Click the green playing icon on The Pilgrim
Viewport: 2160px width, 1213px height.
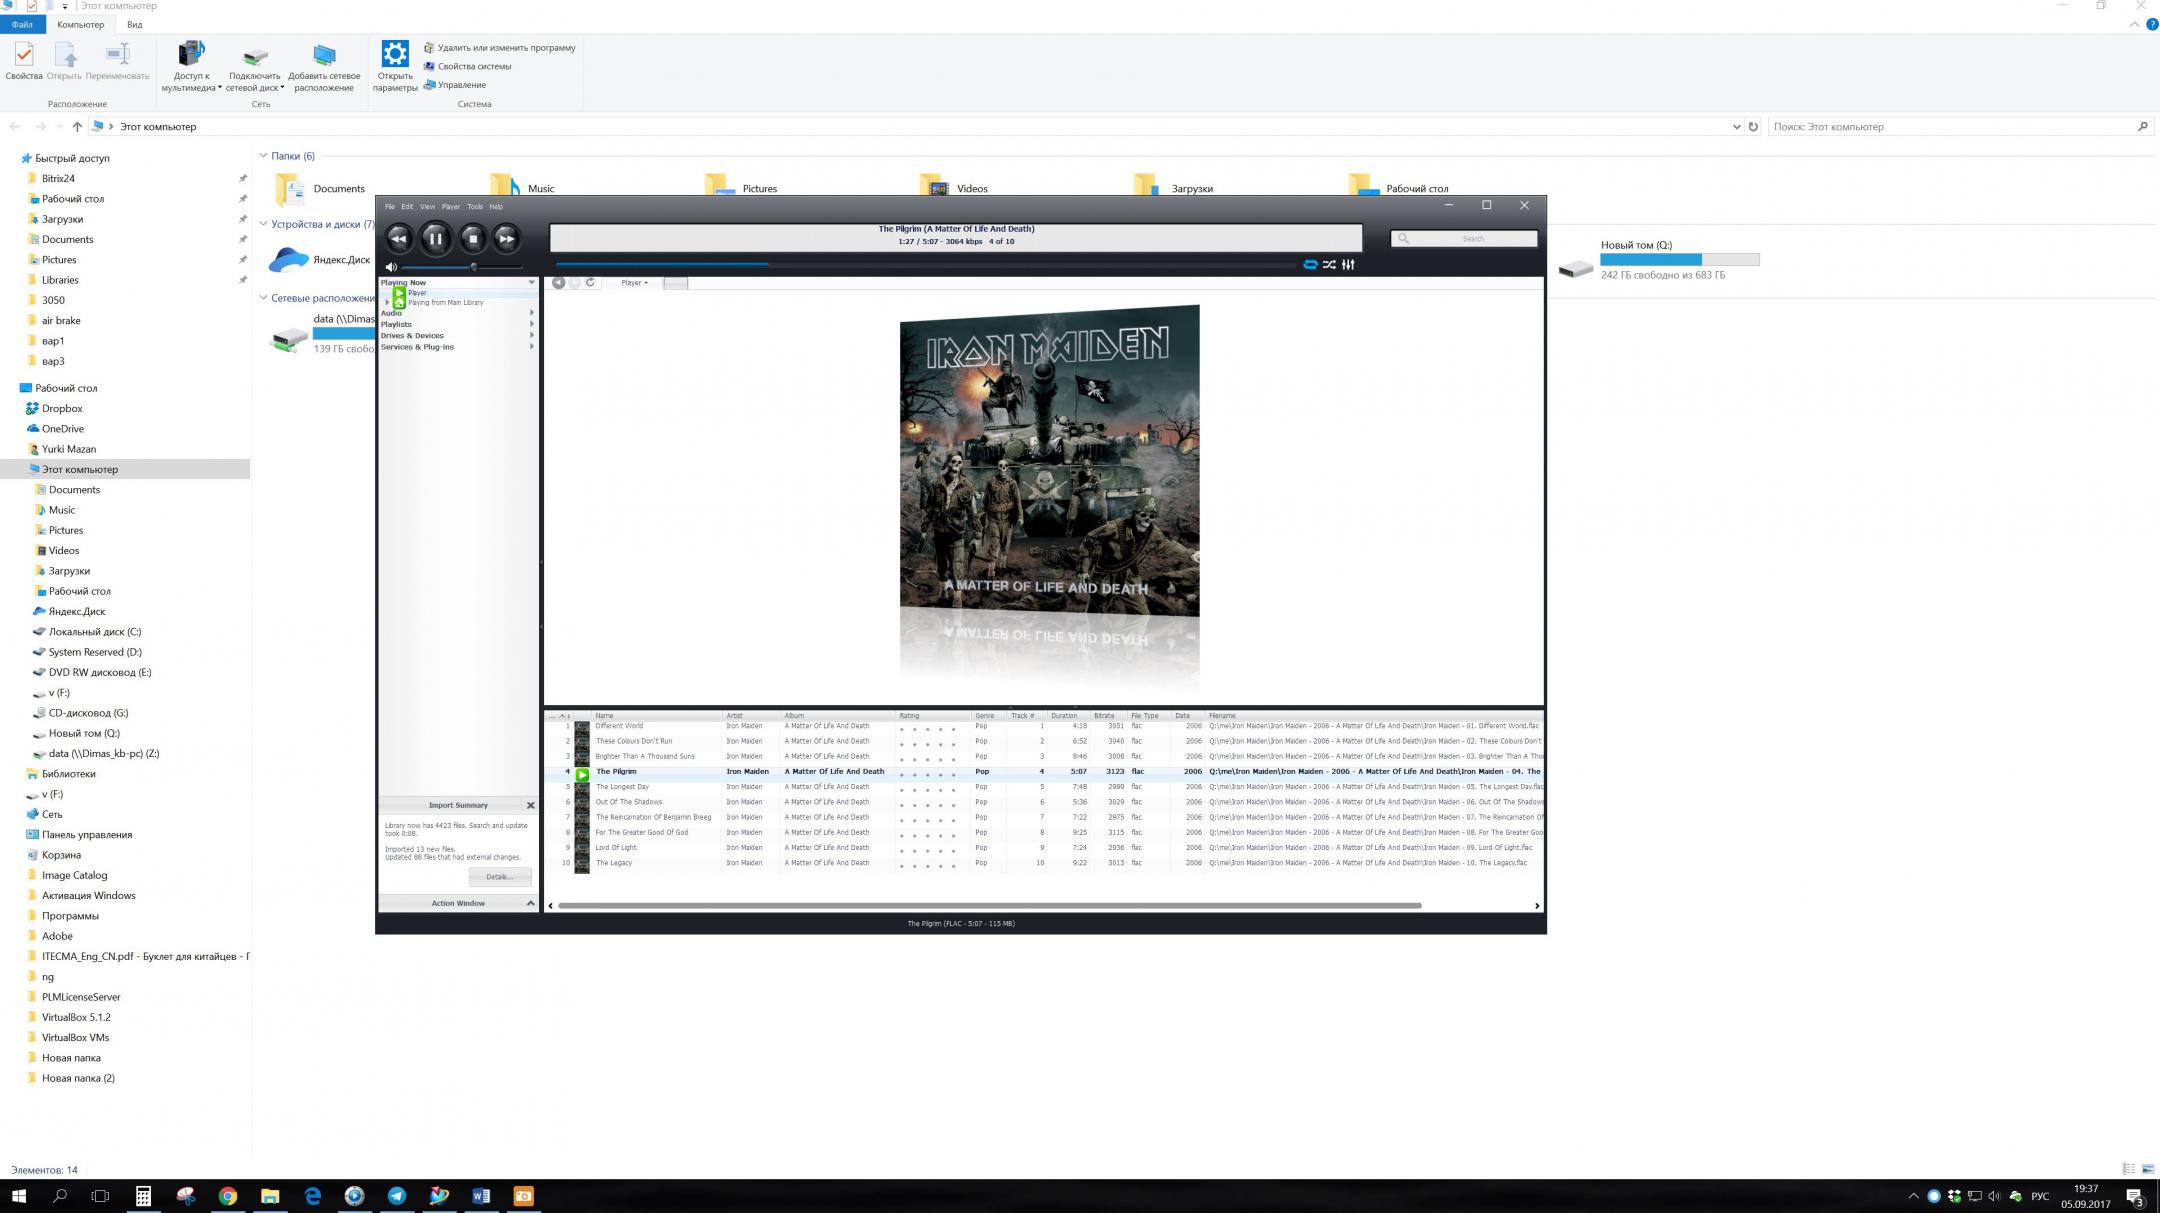[582, 774]
